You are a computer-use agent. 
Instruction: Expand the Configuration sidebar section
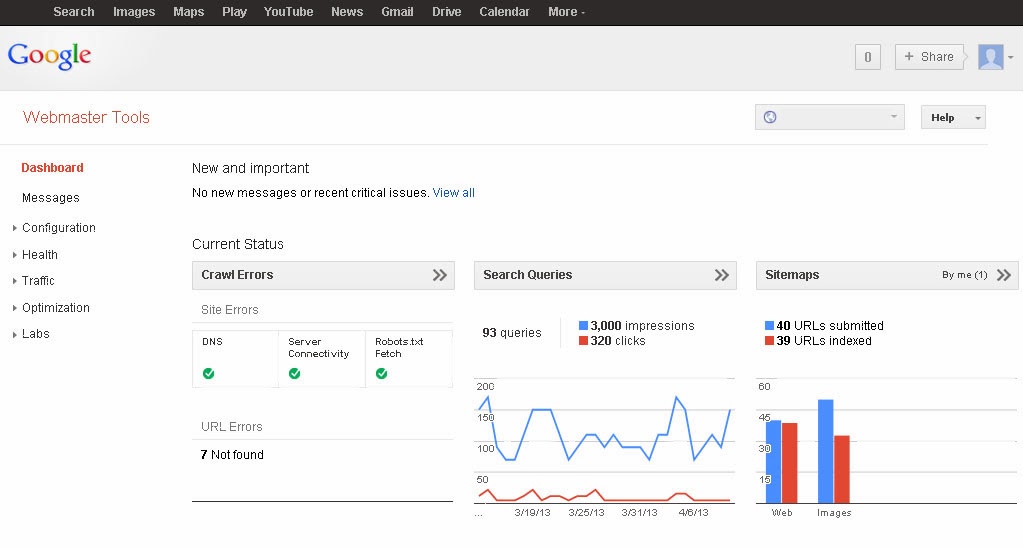point(59,228)
